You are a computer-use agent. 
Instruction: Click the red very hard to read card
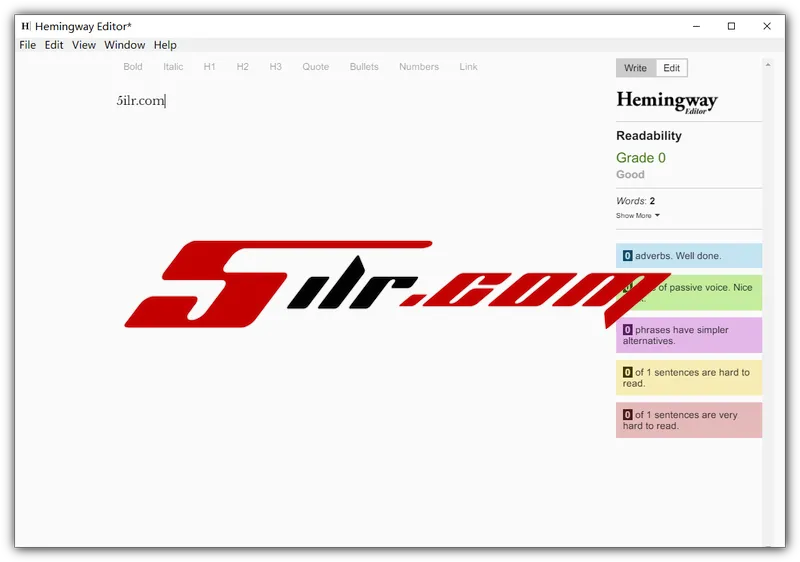tap(689, 420)
